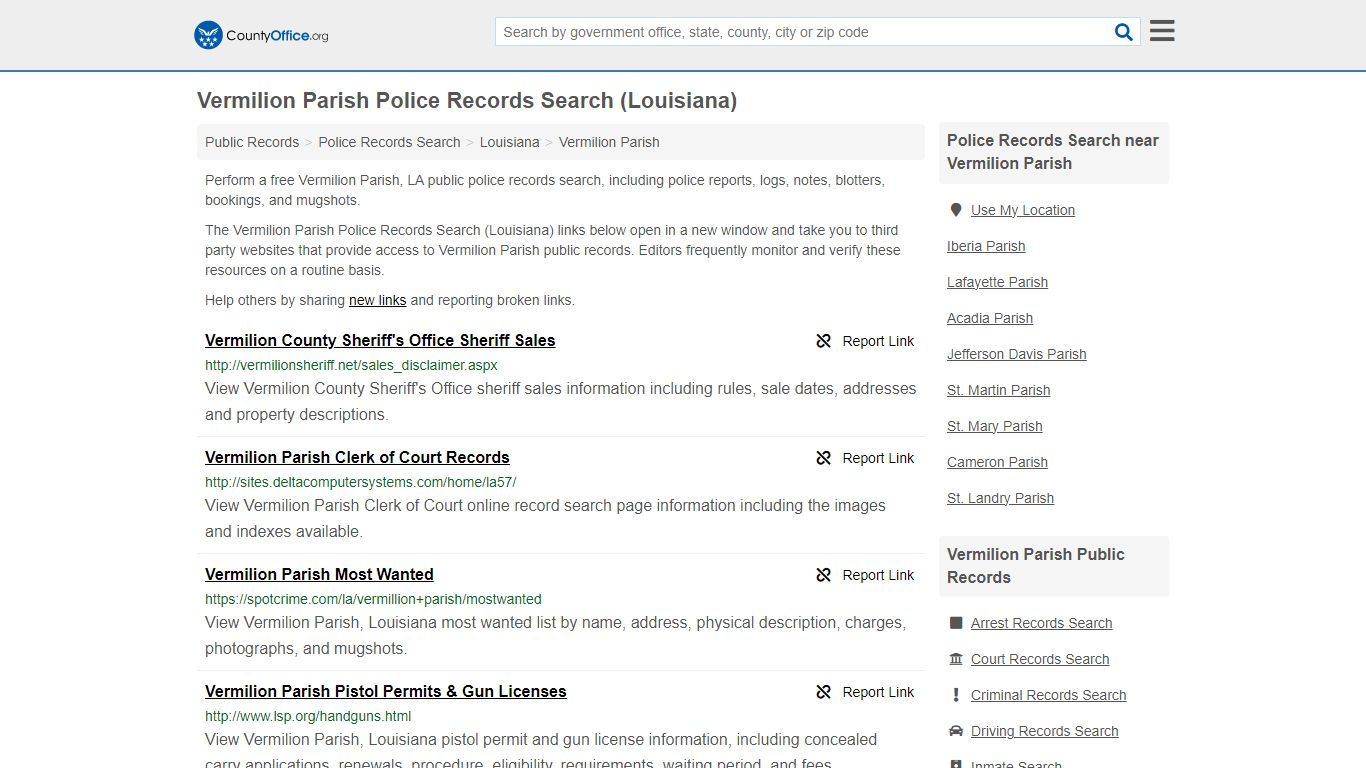Click the Use My Location pin icon

[956, 210]
